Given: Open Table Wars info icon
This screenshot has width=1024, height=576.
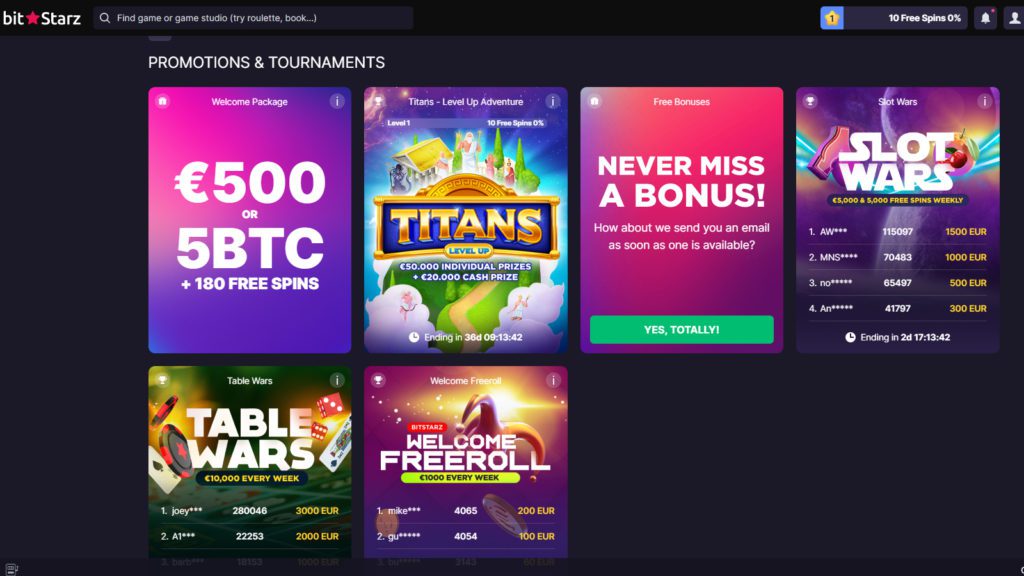Looking at the screenshot, I should coord(337,380).
